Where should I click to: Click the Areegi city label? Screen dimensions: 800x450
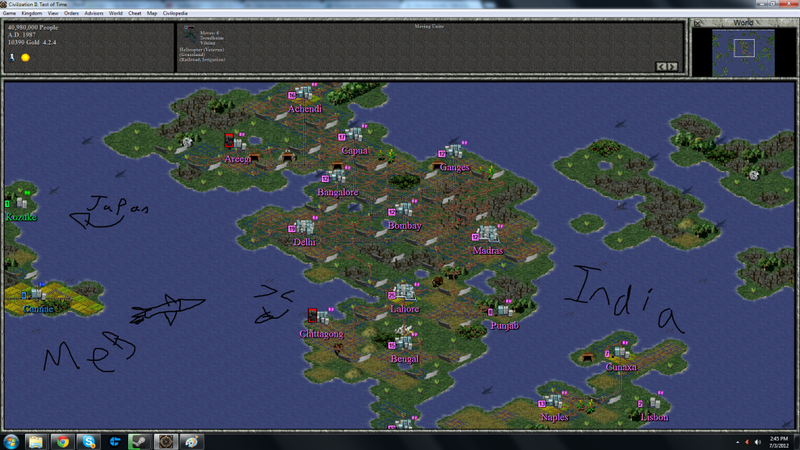(237, 159)
